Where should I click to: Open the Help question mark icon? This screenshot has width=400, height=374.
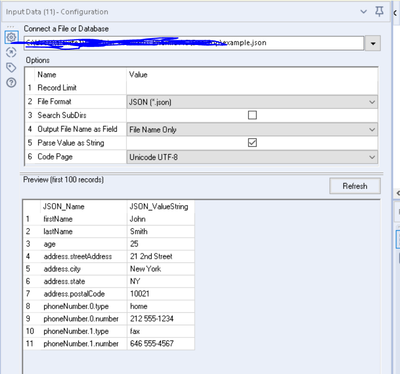pos(11,82)
